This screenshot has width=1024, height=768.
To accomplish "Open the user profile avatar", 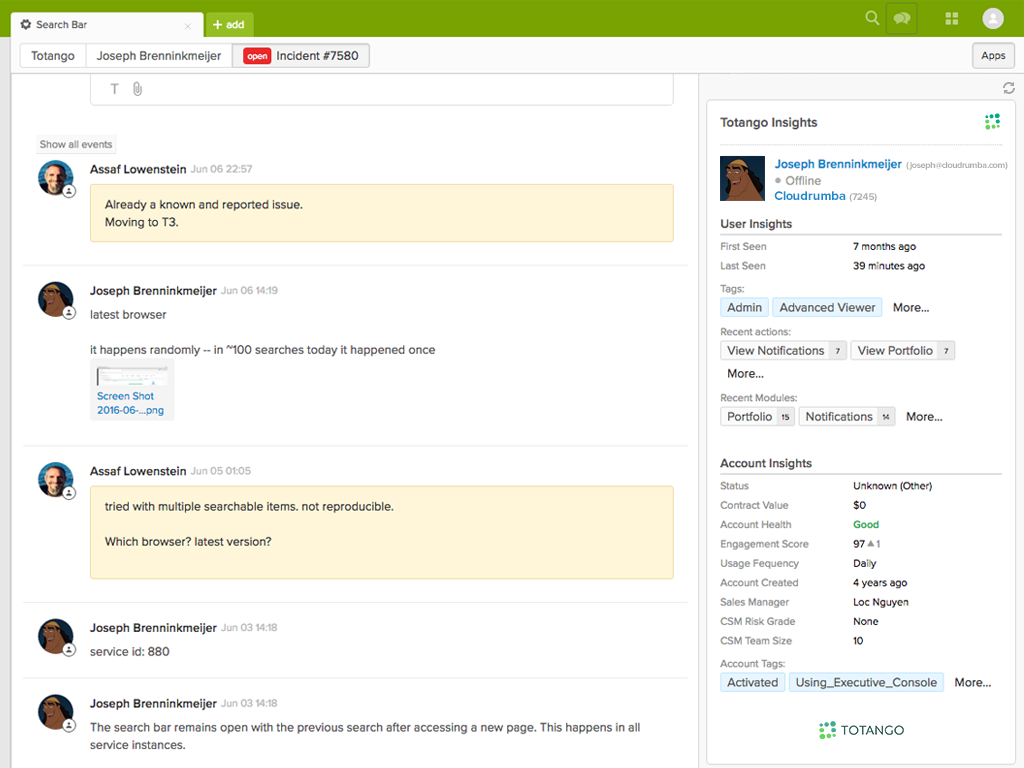I will coord(993,18).
